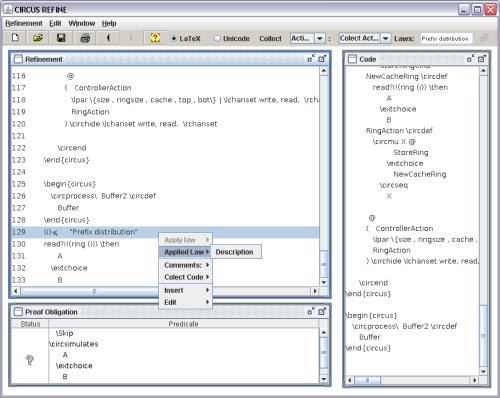Image resolution: width=500 pixels, height=398 pixels.
Task: Minimize the Proof Obligation panel
Action: (311, 311)
